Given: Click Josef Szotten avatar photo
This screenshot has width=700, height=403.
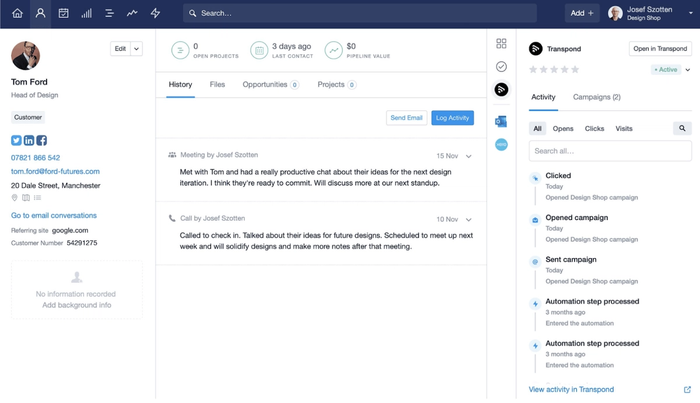Looking at the screenshot, I should point(615,13).
